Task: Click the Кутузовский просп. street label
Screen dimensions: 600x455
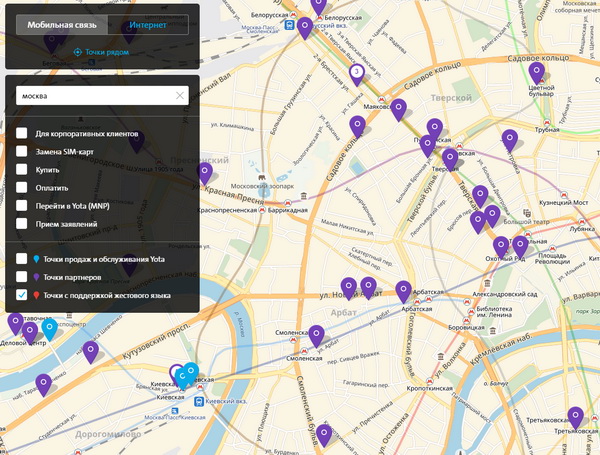Action: [156, 341]
